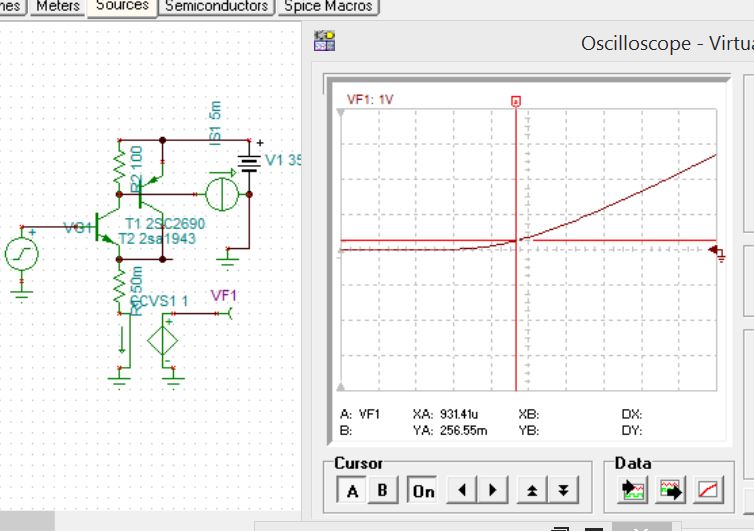Click the CCVS1 1 component label
The width and height of the screenshot is (754, 531).
click(159, 302)
